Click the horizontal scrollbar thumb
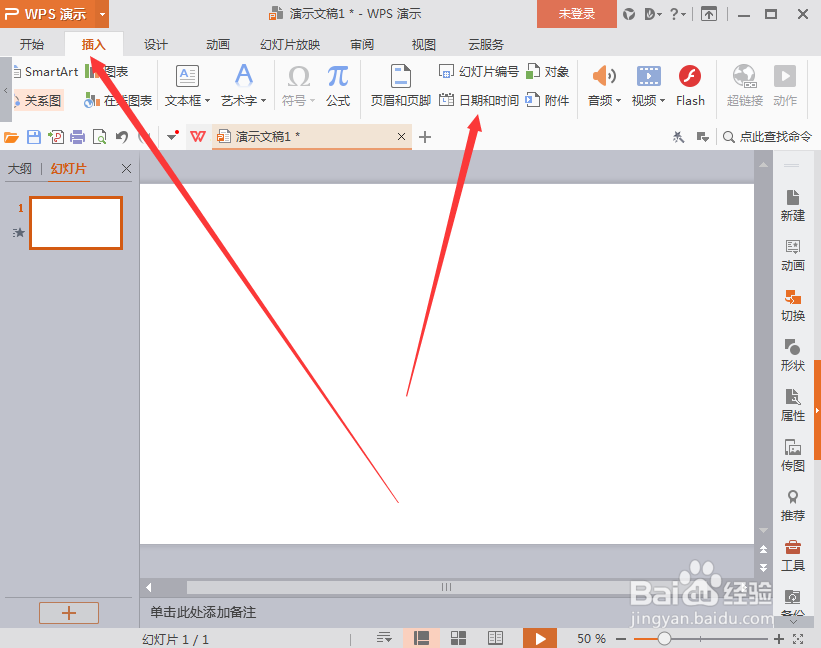This screenshot has width=821, height=648. coord(446,587)
